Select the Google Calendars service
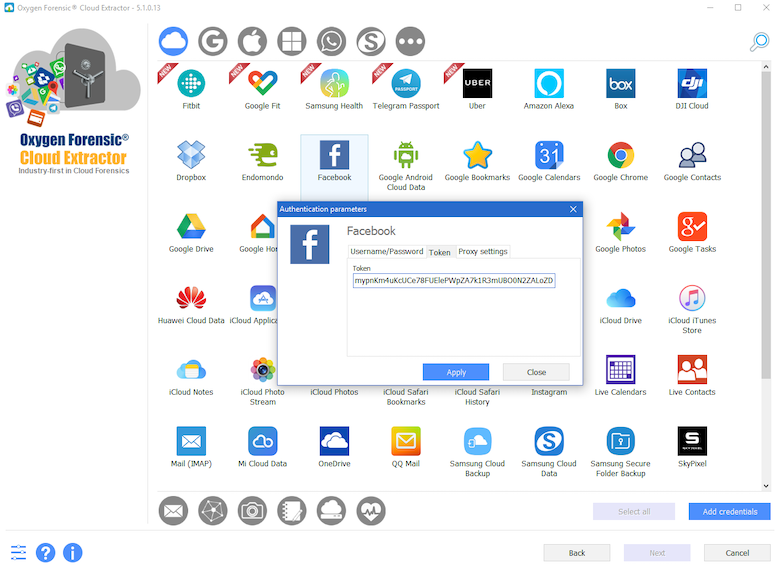Screen dimensions: 780x570 pyautogui.click(x=549, y=155)
